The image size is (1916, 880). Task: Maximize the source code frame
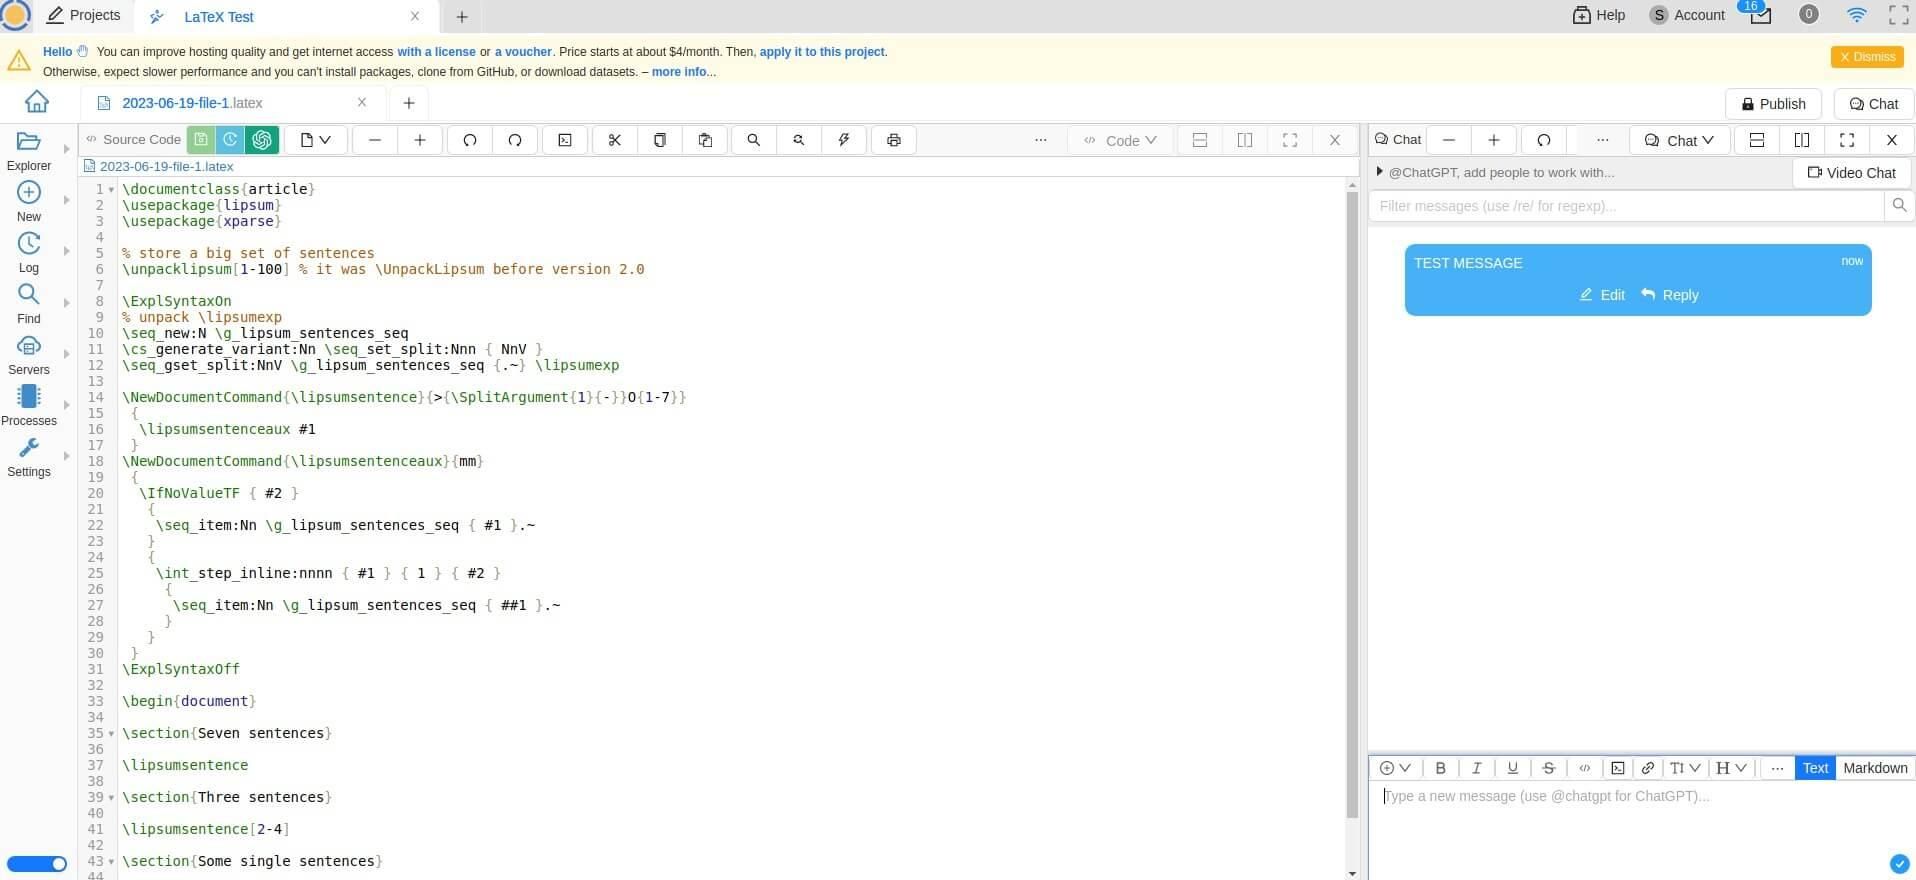[x=1290, y=140]
